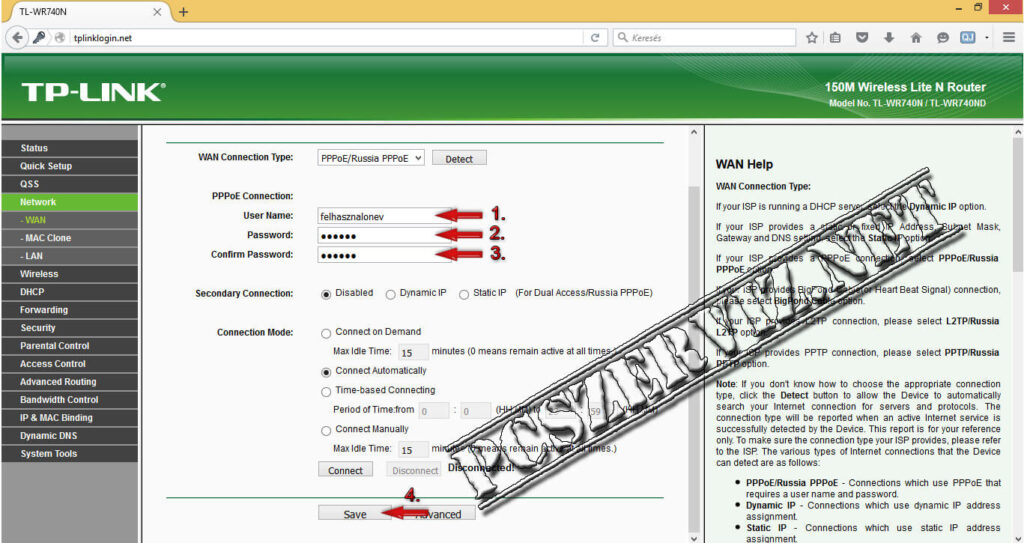Select the Disabled secondary connection radio
The image size is (1024, 543).
point(326,295)
